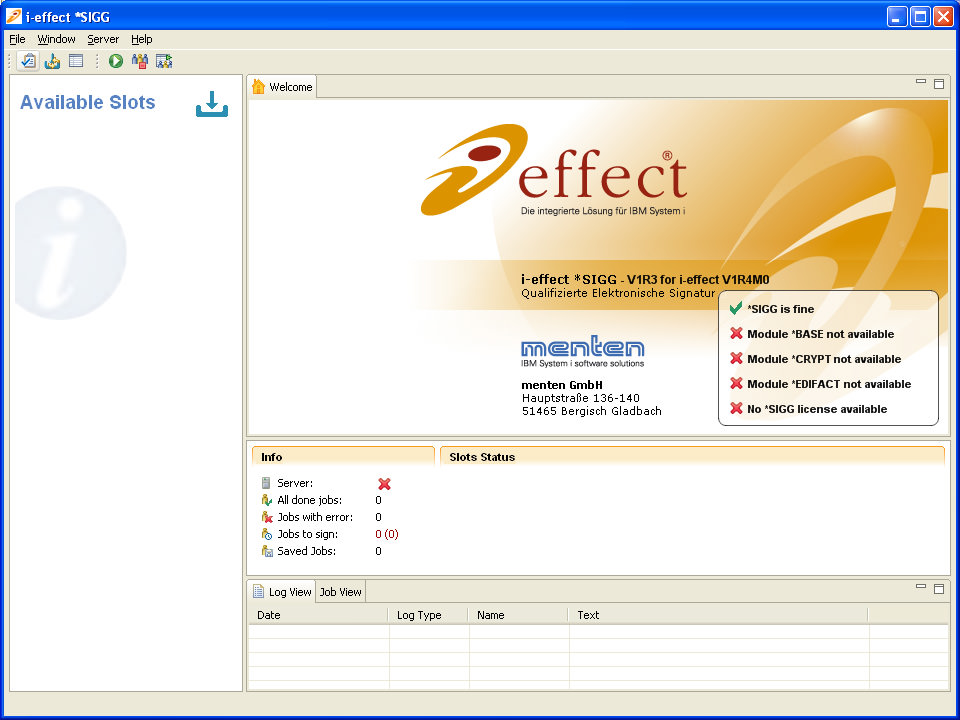This screenshot has width=960, height=720.
Task: Click the blue tray import toolbar icon
Action: 52,61
